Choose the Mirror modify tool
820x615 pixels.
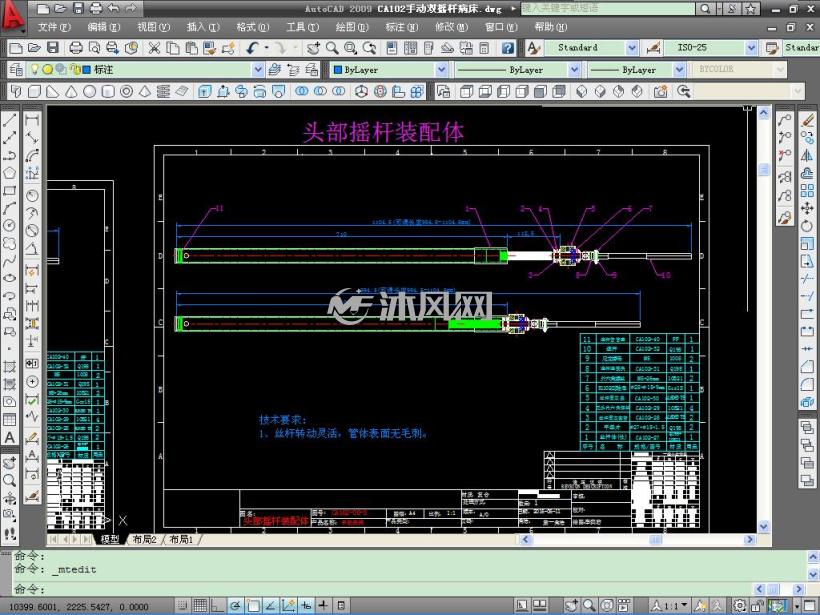click(807, 155)
